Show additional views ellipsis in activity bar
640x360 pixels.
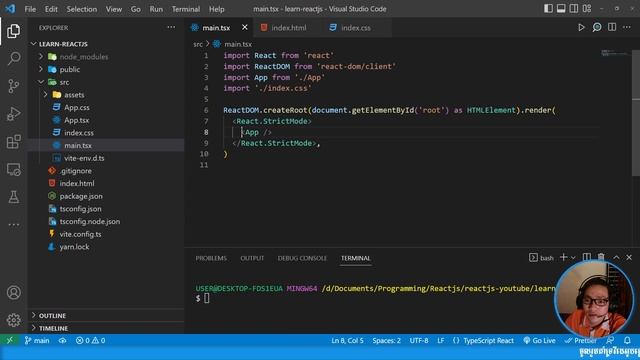[x=13, y=224]
